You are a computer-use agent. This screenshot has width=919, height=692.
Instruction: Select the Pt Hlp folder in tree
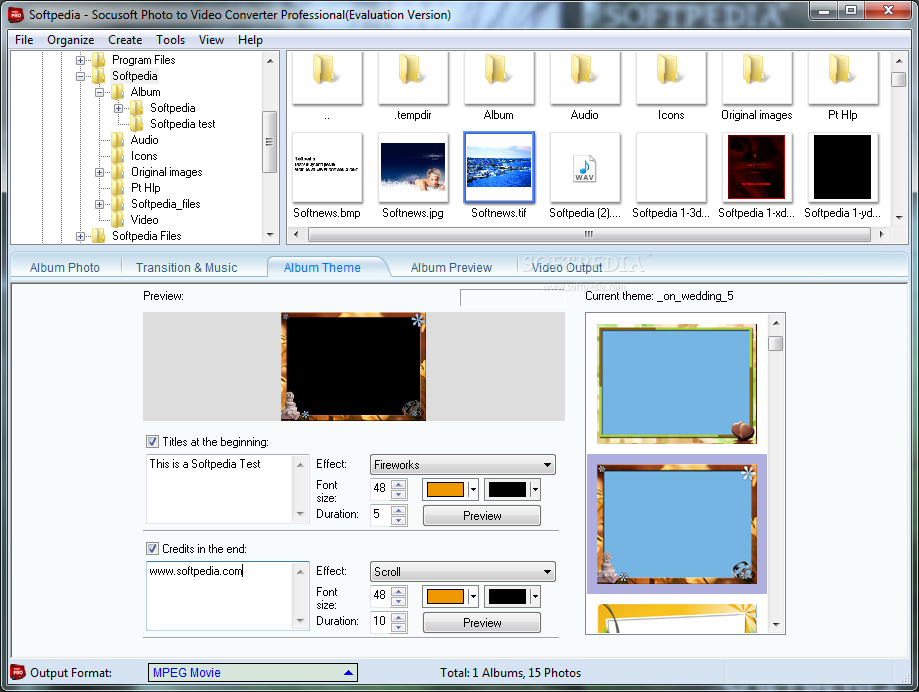point(145,188)
